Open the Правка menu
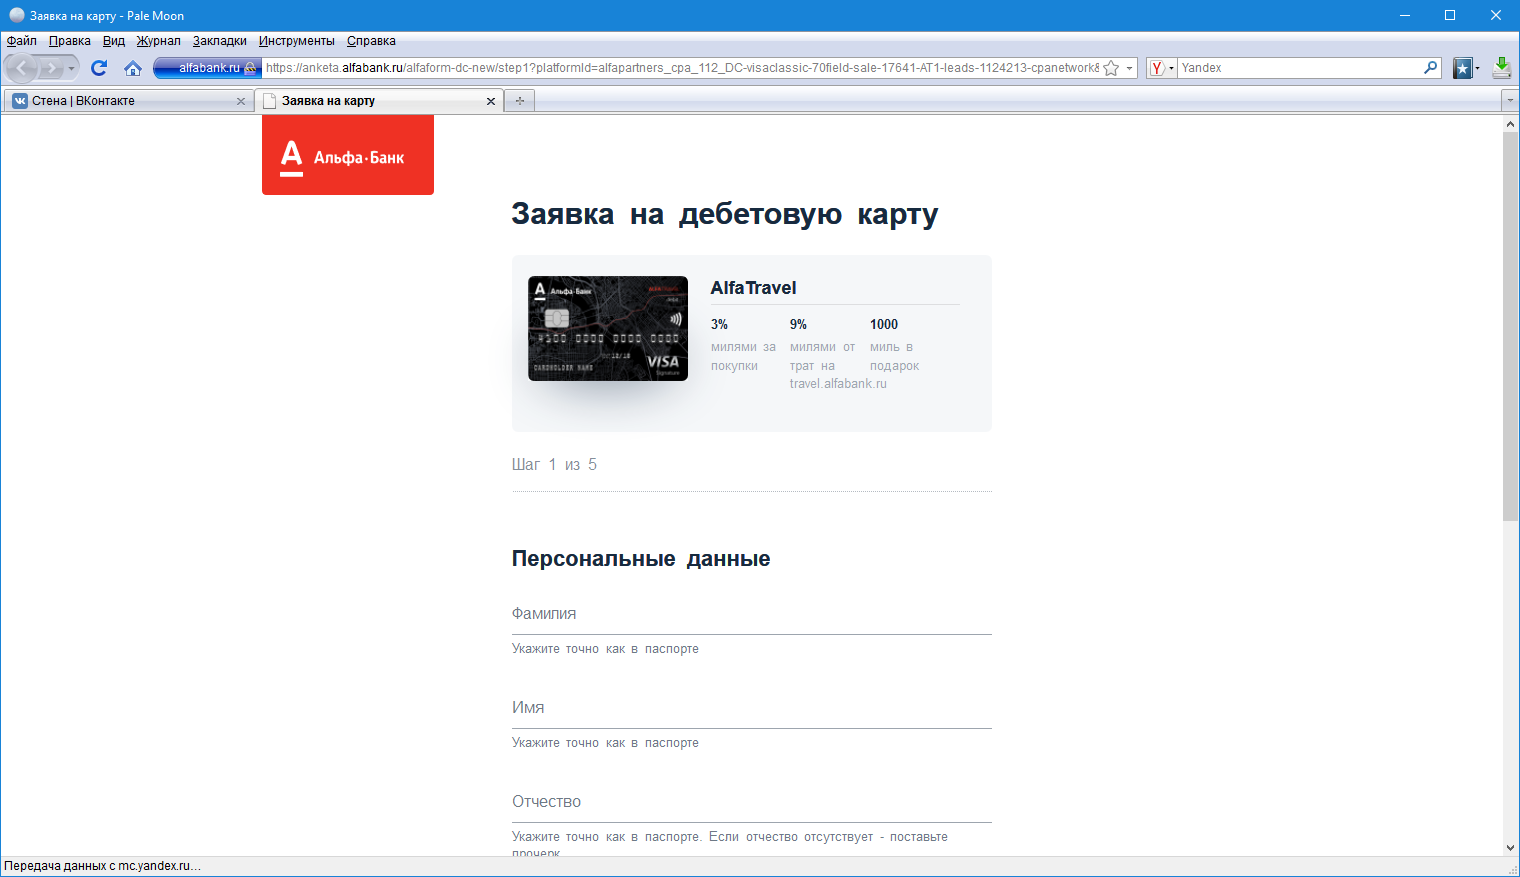Image resolution: width=1520 pixels, height=877 pixels. [x=70, y=41]
